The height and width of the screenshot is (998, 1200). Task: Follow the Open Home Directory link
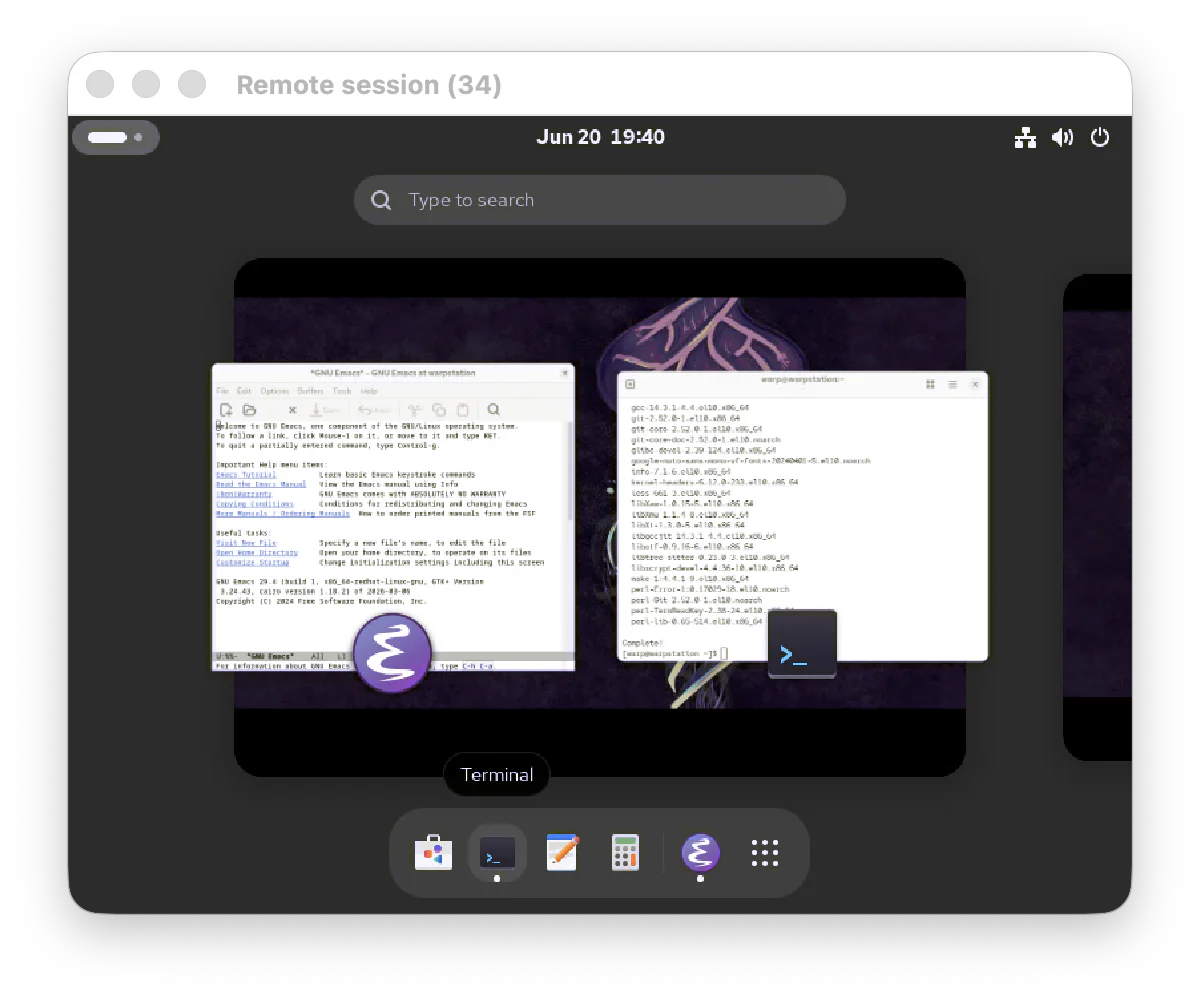point(257,553)
